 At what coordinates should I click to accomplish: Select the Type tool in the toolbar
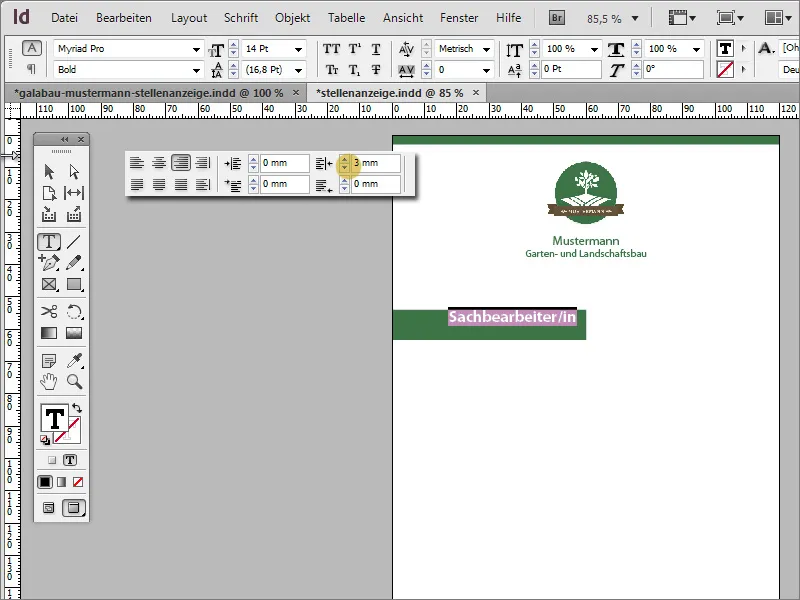click(x=48, y=241)
